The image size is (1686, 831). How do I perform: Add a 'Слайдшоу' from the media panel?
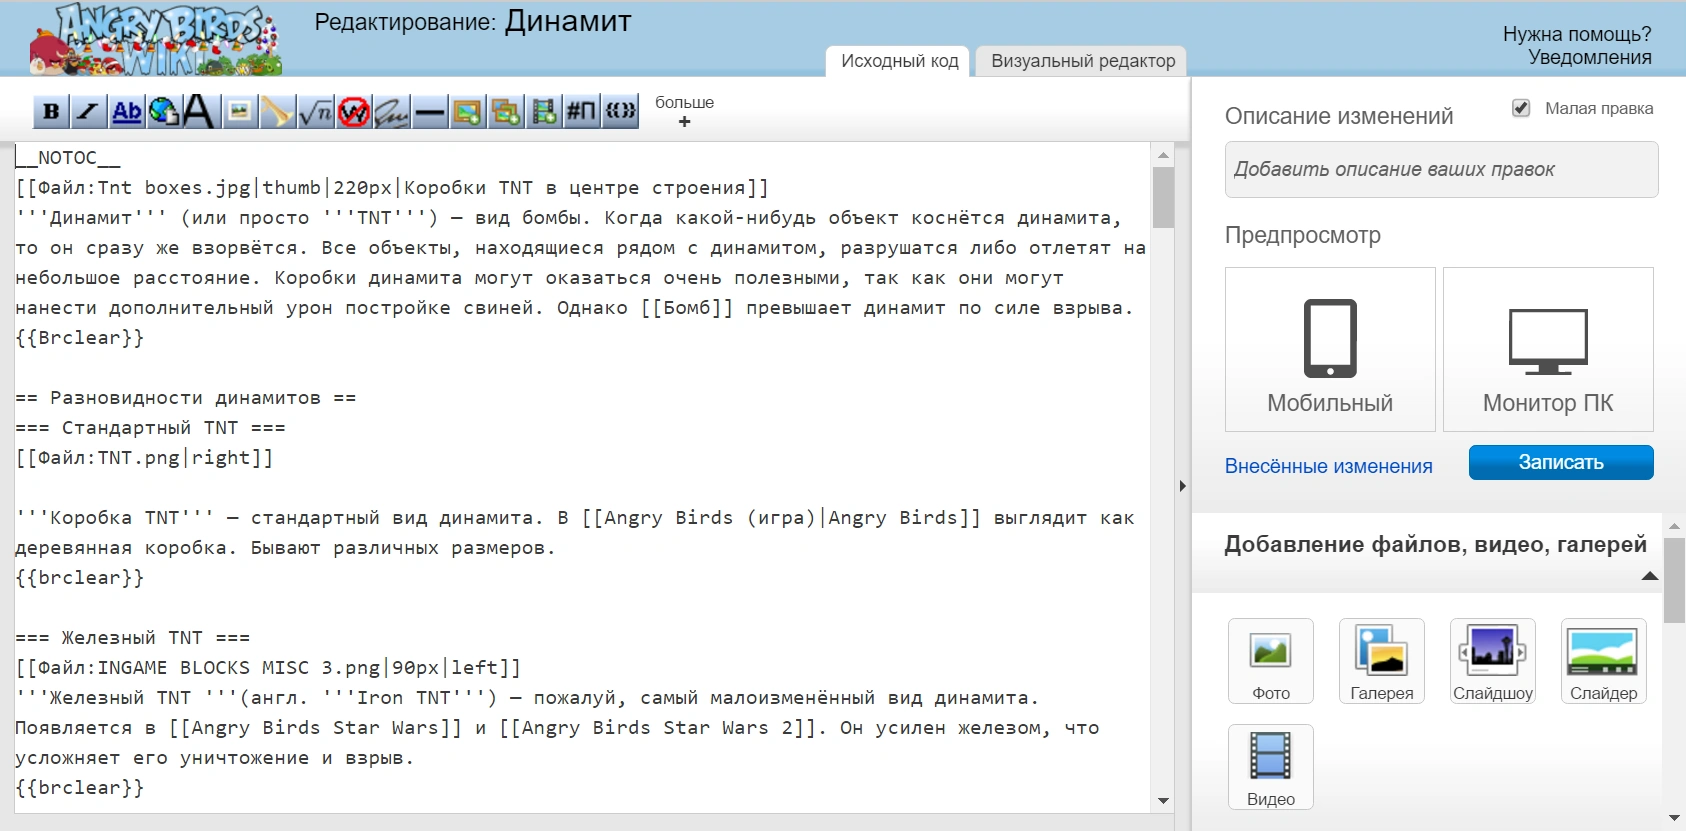1493,661
